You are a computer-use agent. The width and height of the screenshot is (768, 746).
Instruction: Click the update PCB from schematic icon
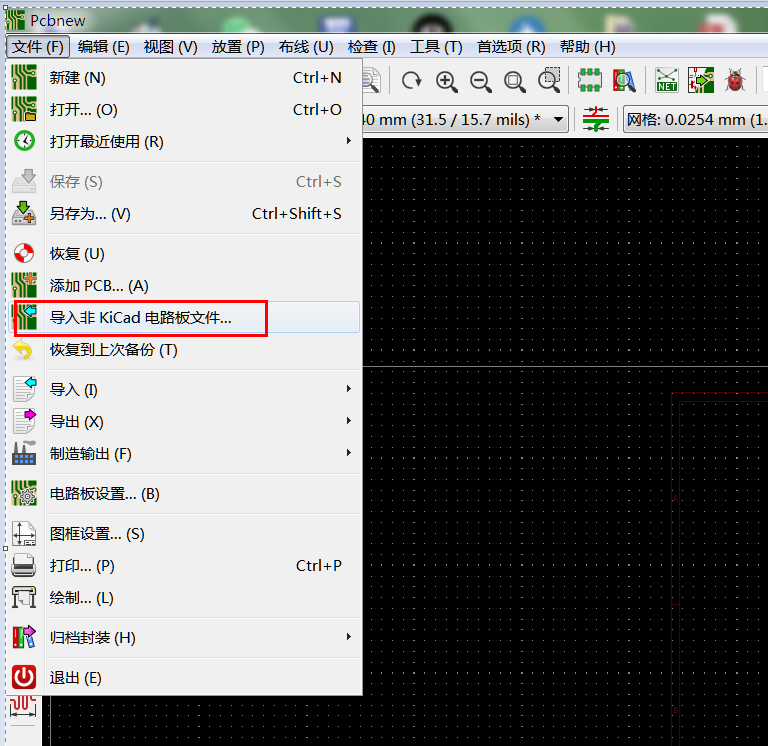[701, 81]
